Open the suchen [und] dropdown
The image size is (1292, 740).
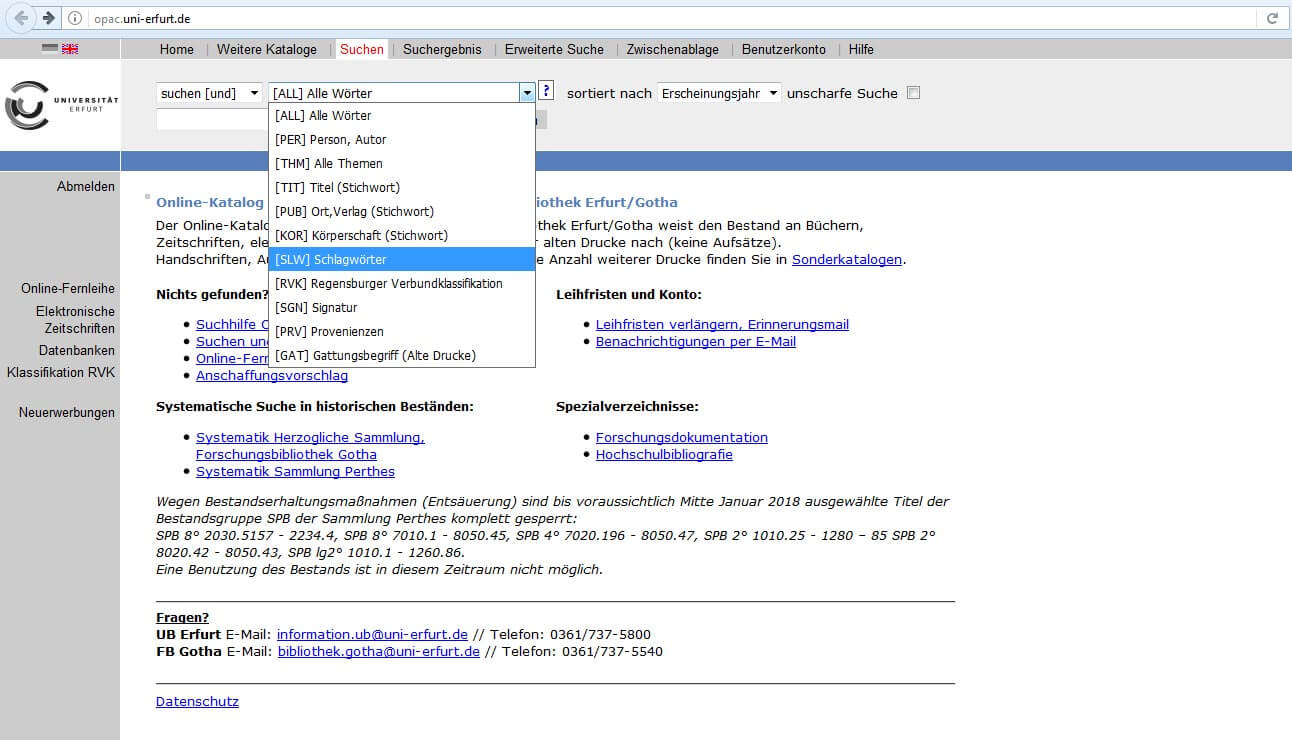209,93
